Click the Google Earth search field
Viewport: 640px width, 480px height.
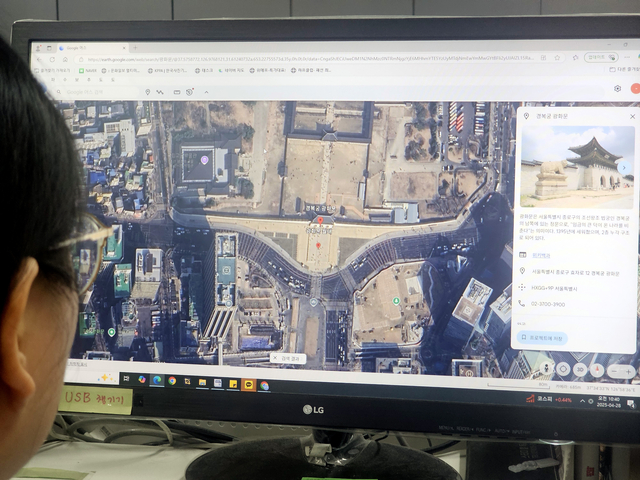pos(98,92)
